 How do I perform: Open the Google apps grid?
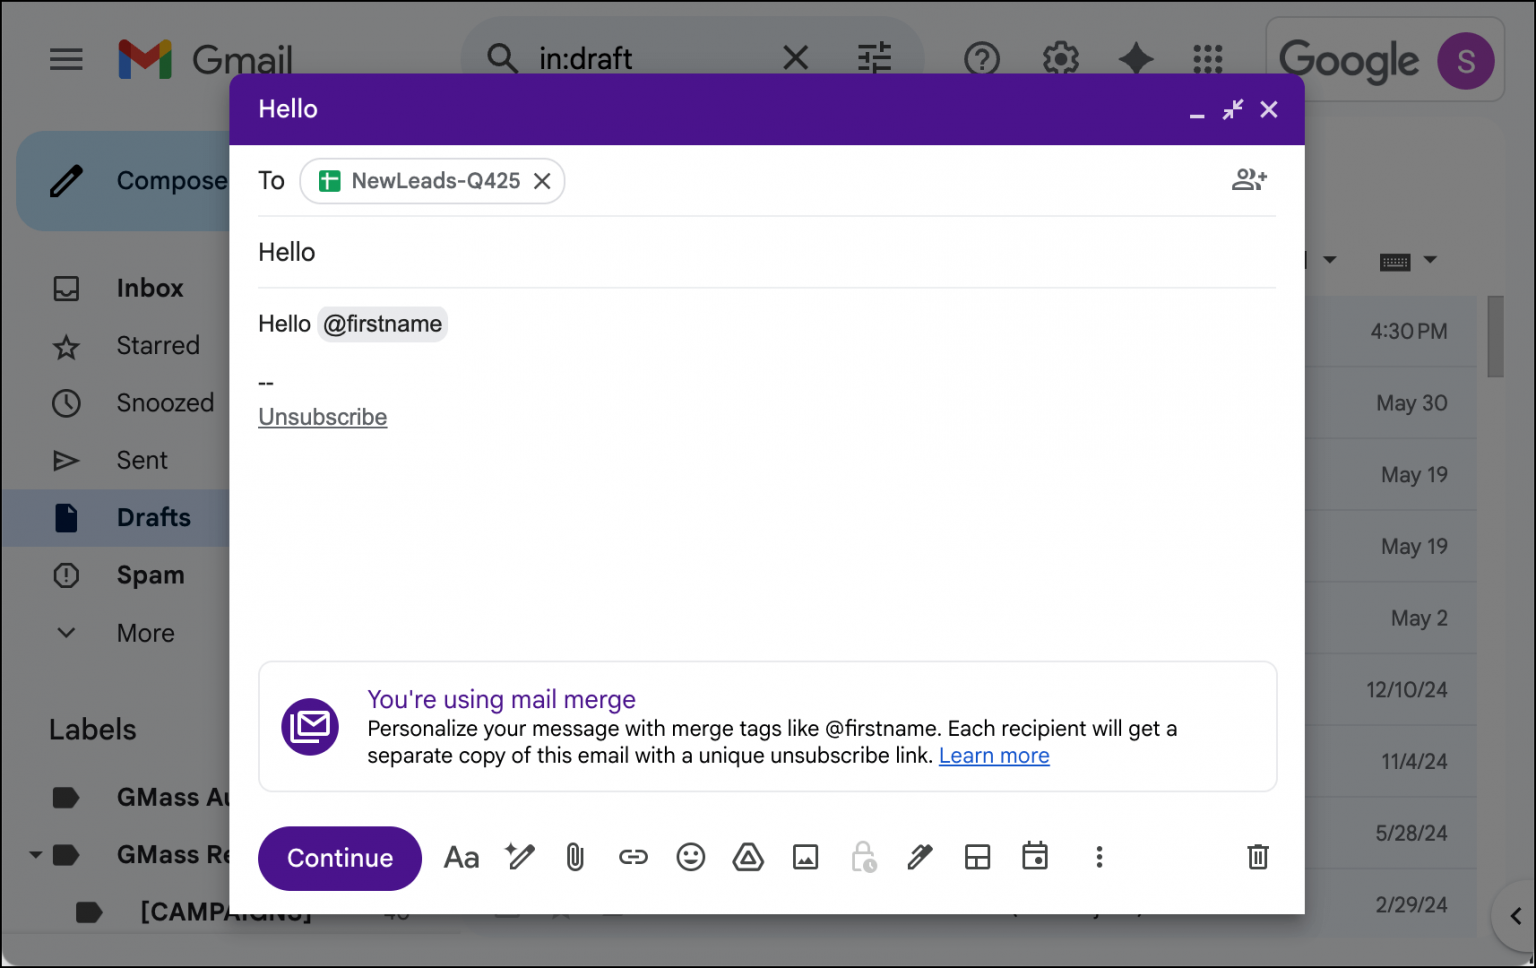coord(1207,60)
